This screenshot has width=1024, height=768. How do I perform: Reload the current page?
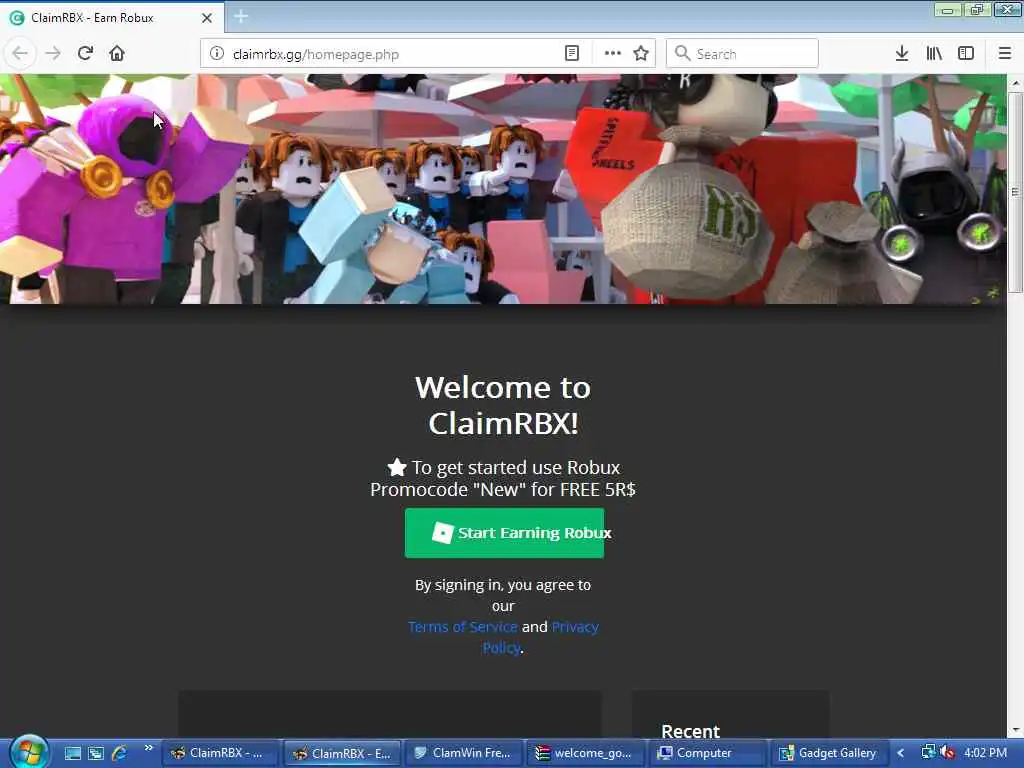(85, 54)
